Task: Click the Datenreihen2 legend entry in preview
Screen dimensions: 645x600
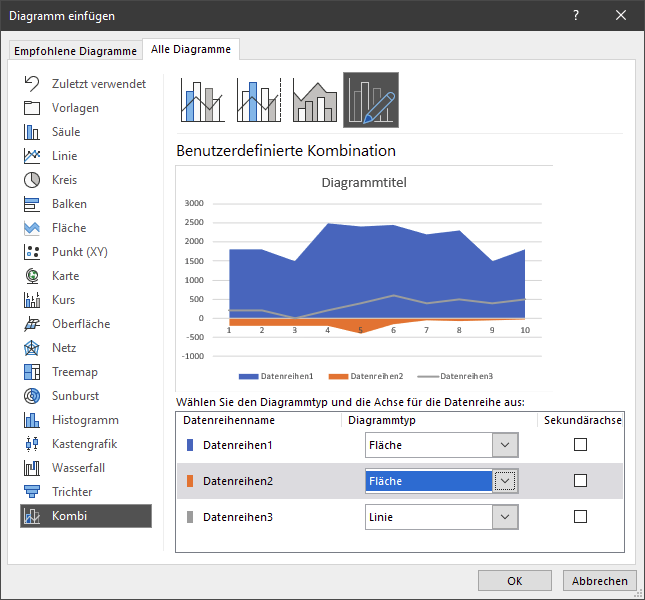Action: (x=366, y=376)
